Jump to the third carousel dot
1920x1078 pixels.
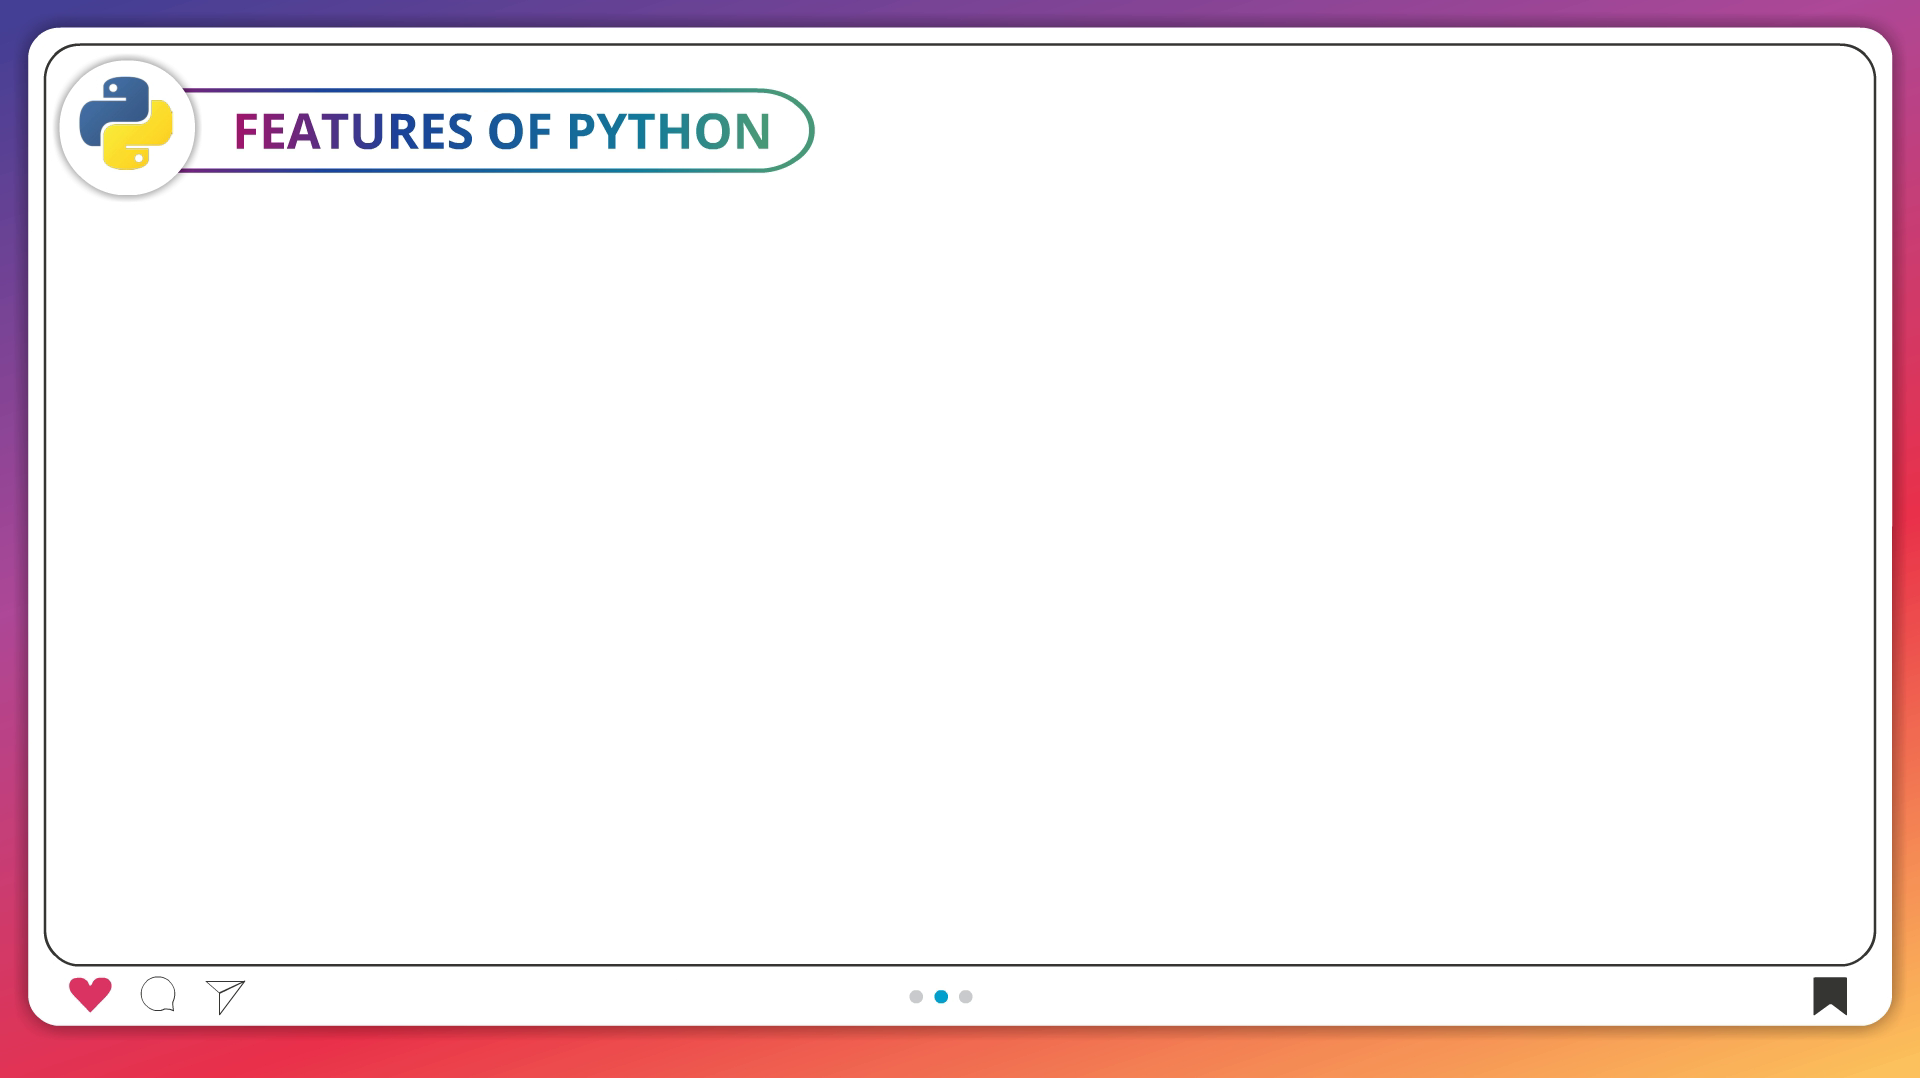[966, 997]
